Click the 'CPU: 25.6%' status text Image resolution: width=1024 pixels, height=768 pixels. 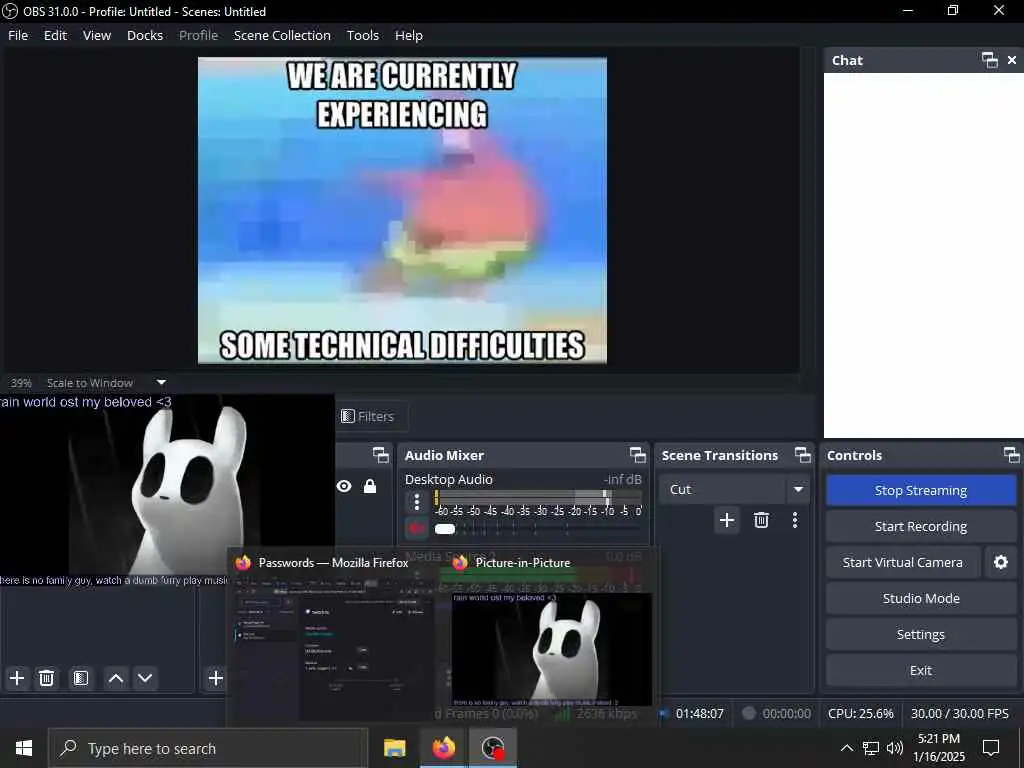[x=861, y=714]
